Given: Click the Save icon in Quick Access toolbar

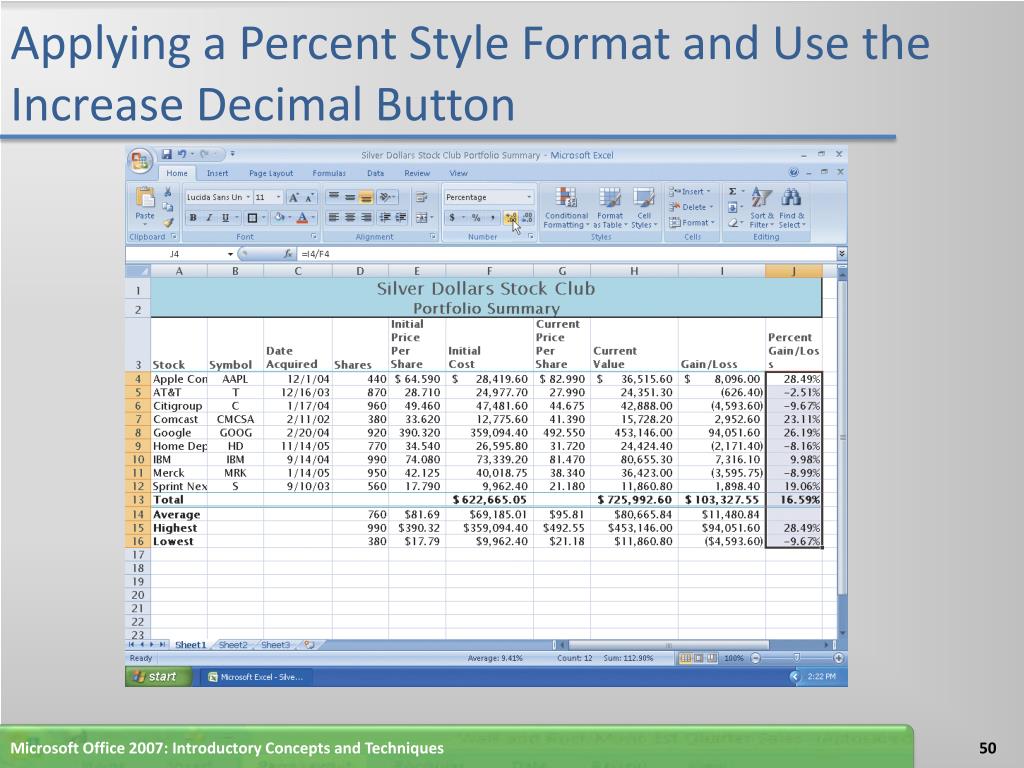Looking at the screenshot, I should click(167, 155).
